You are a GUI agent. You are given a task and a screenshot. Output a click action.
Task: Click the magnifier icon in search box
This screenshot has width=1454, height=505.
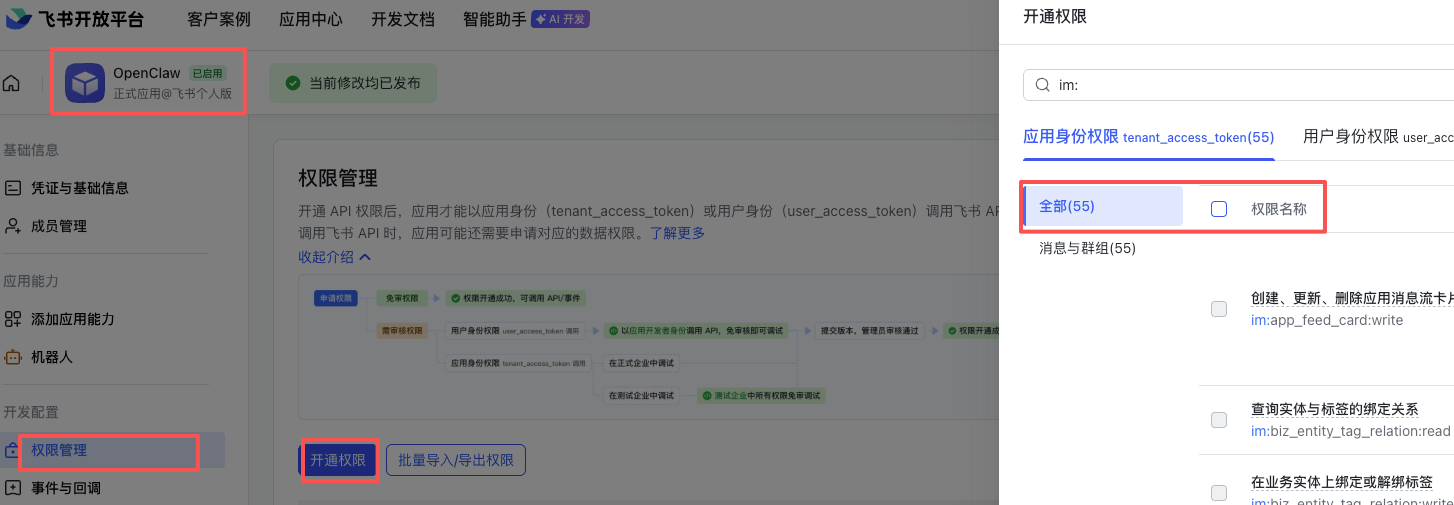tap(1042, 85)
